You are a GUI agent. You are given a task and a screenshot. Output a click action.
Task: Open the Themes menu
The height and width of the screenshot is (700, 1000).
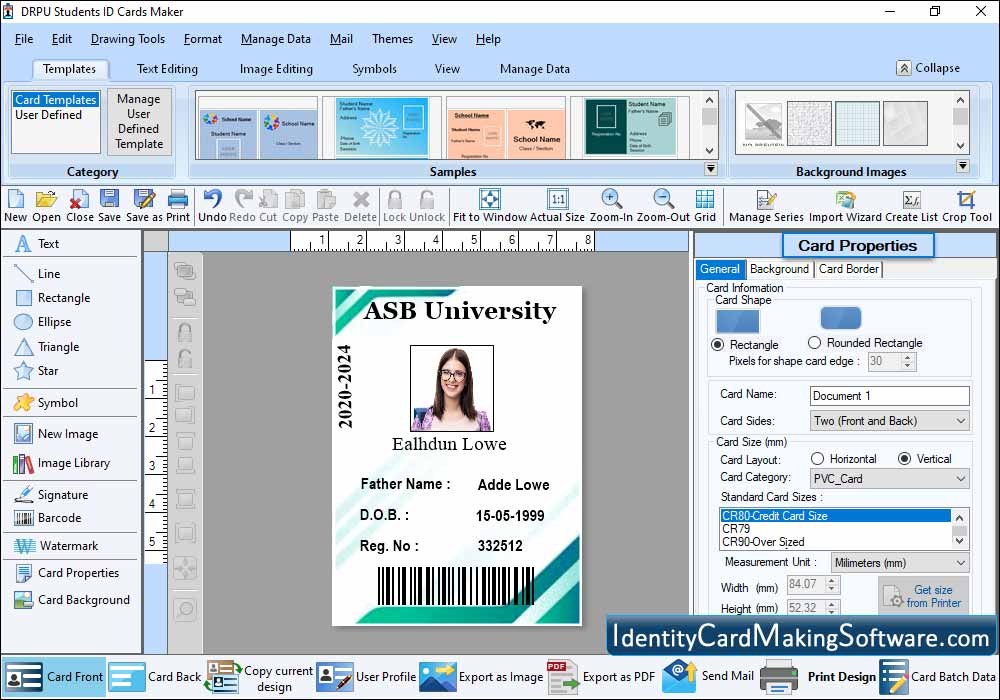pos(392,39)
